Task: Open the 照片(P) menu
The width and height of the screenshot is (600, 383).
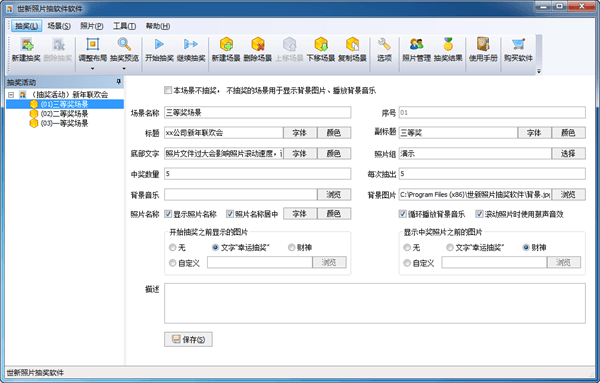Action: tap(91, 26)
